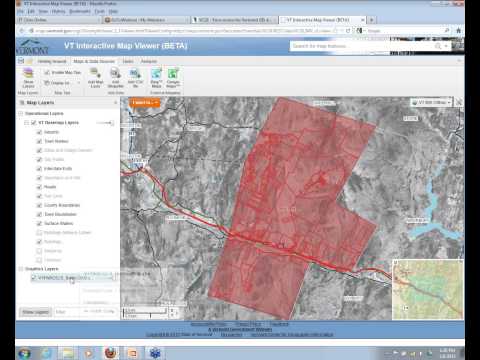Open the Bing Maps external viewer icon
This screenshot has width=480, height=360.
tap(156, 73)
